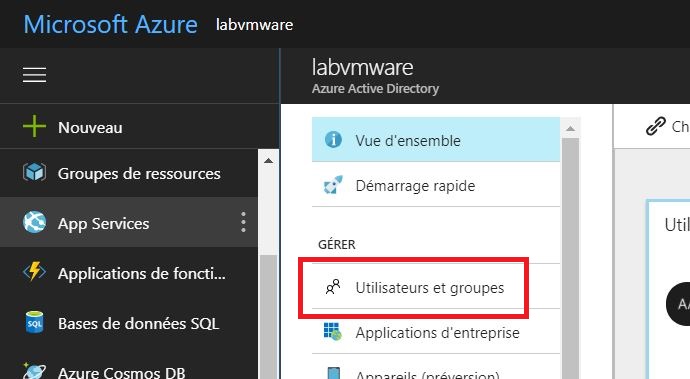This screenshot has height=379, width=690.
Task: Open the SQL database icon
Action: click(x=35, y=322)
